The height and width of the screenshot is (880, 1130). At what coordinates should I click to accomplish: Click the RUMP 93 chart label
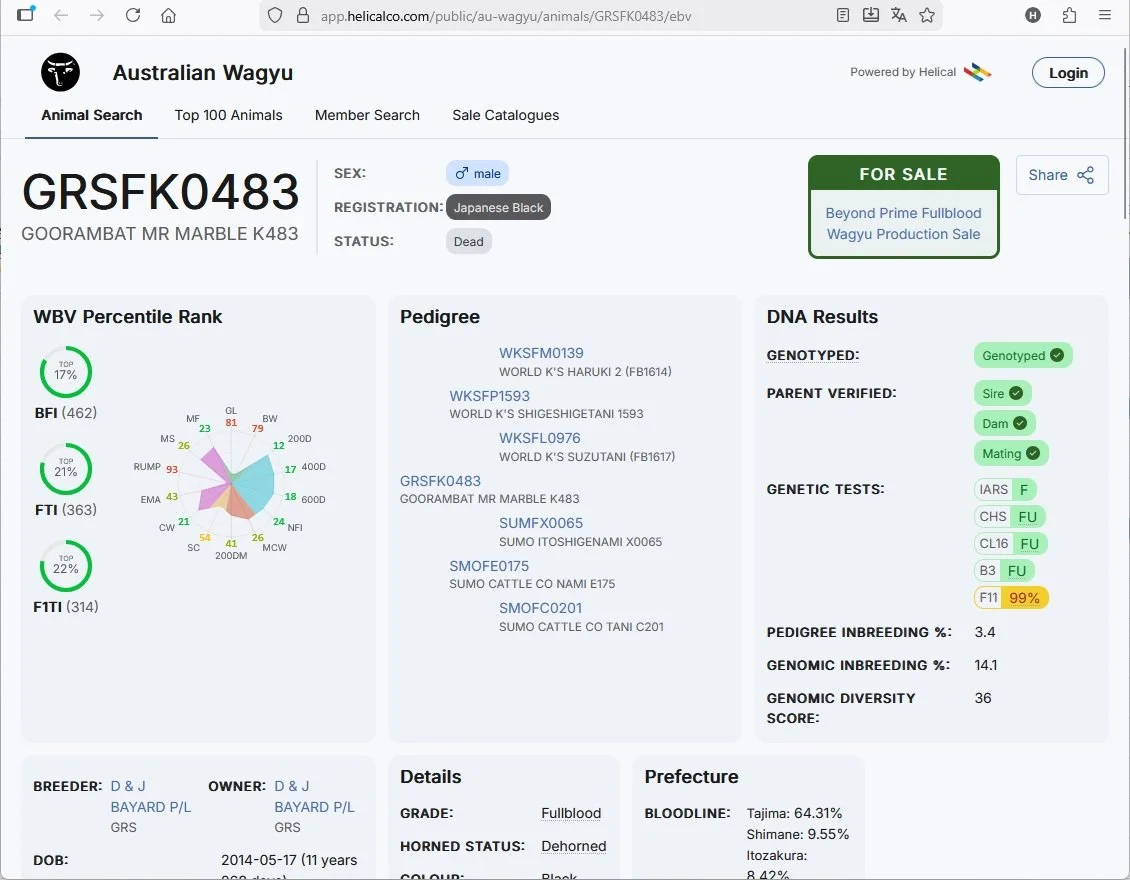[156, 468]
